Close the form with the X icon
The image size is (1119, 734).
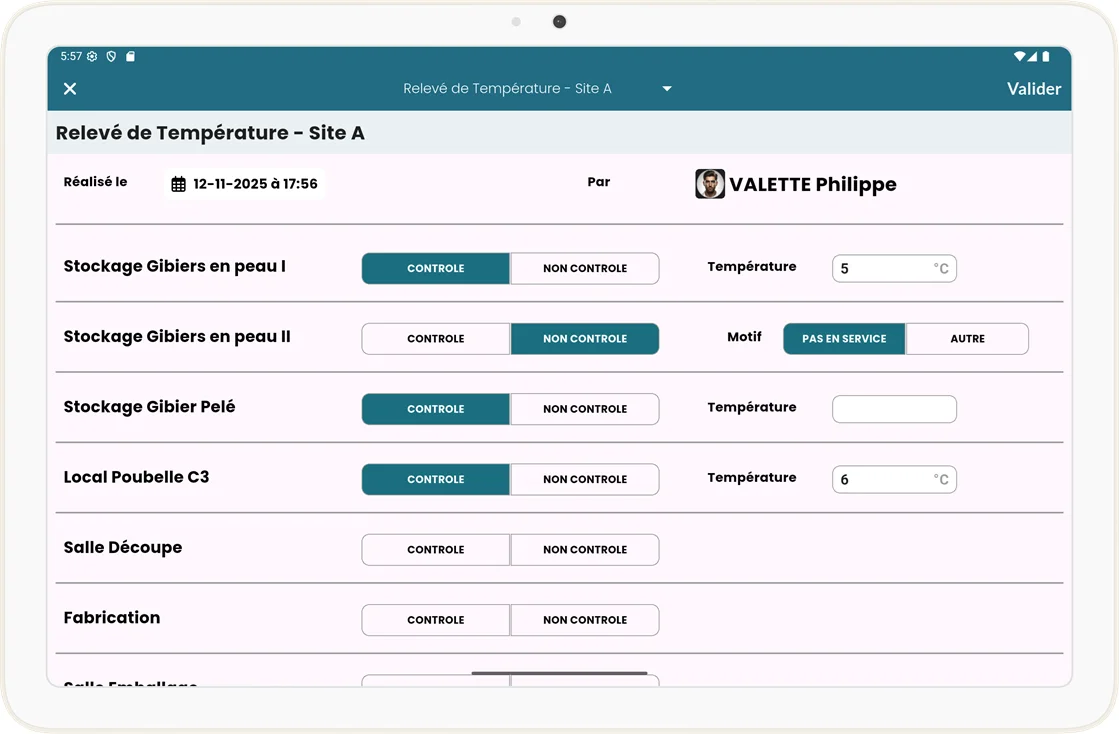[x=70, y=88]
